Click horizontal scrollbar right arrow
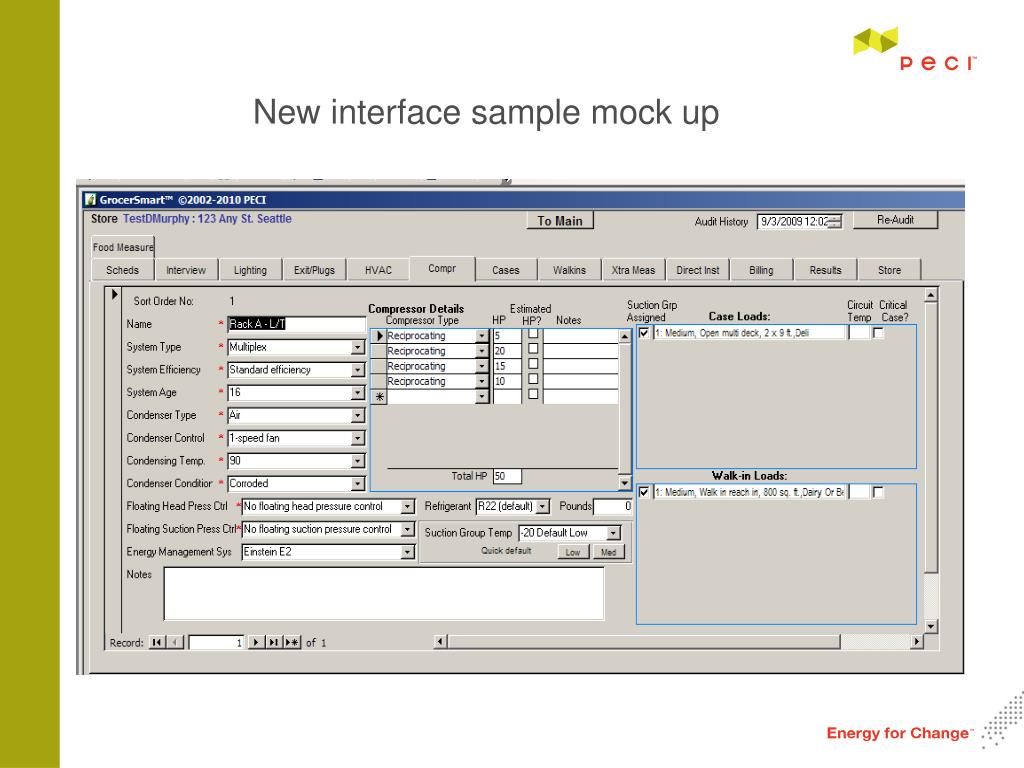The image size is (1024, 768). coord(917,642)
